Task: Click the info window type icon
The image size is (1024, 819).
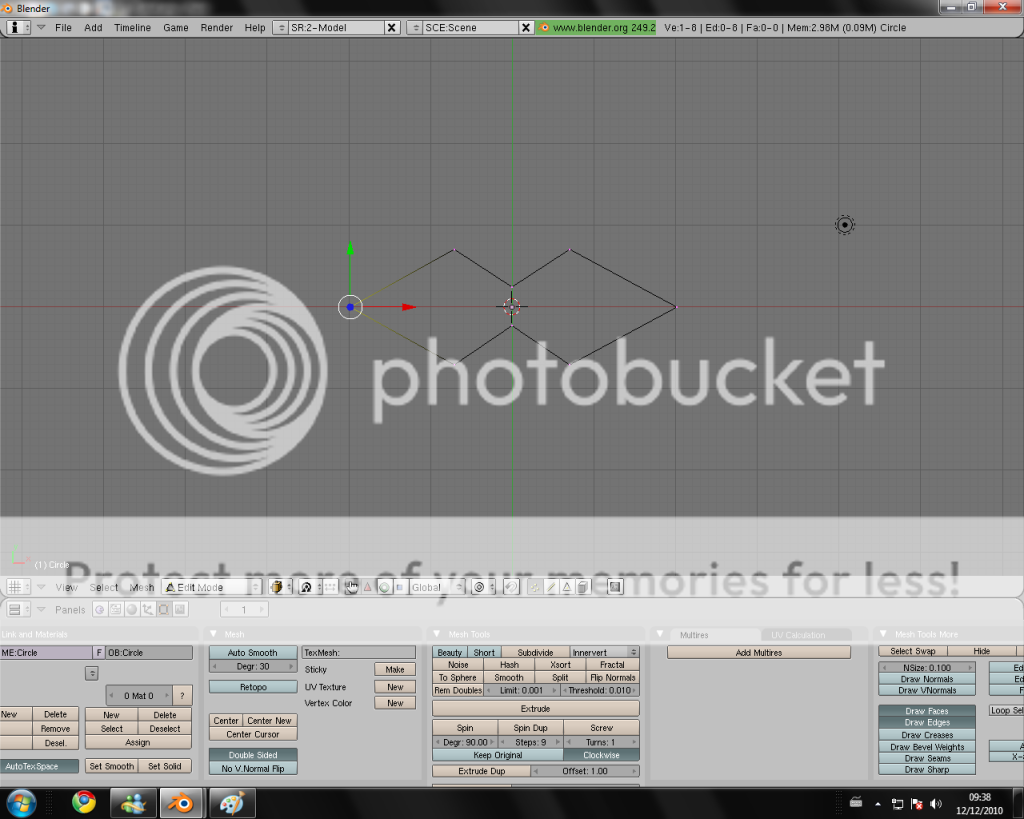Action: [18, 27]
